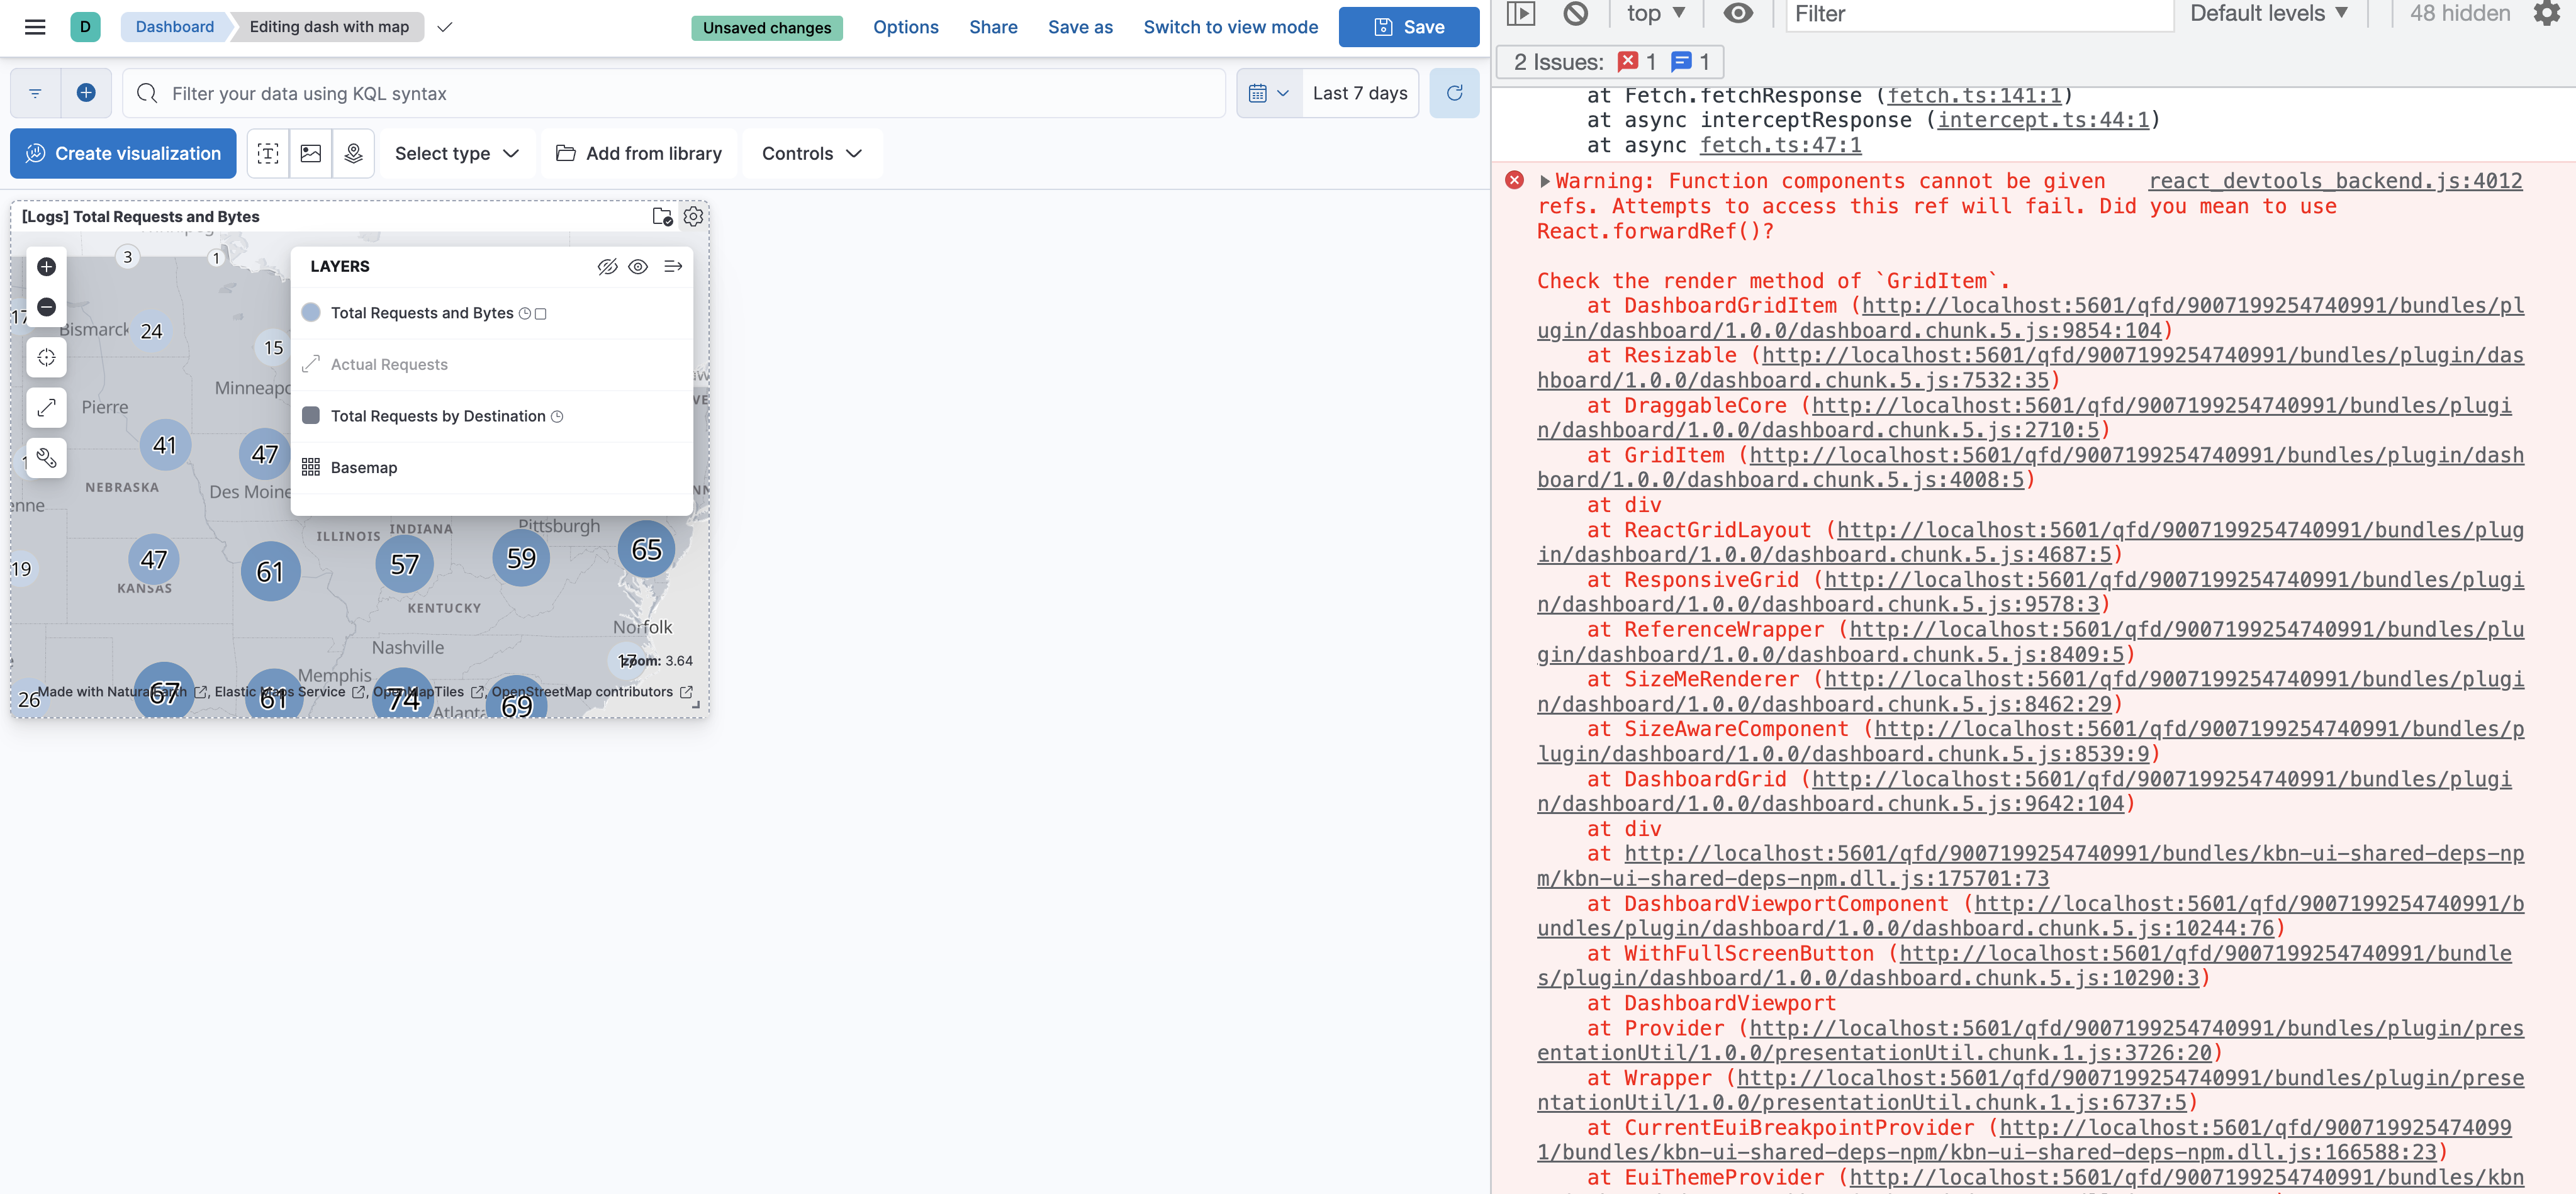Open the date quick menu calendar dropdown
The image size is (2576, 1194).
click(x=1268, y=93)
